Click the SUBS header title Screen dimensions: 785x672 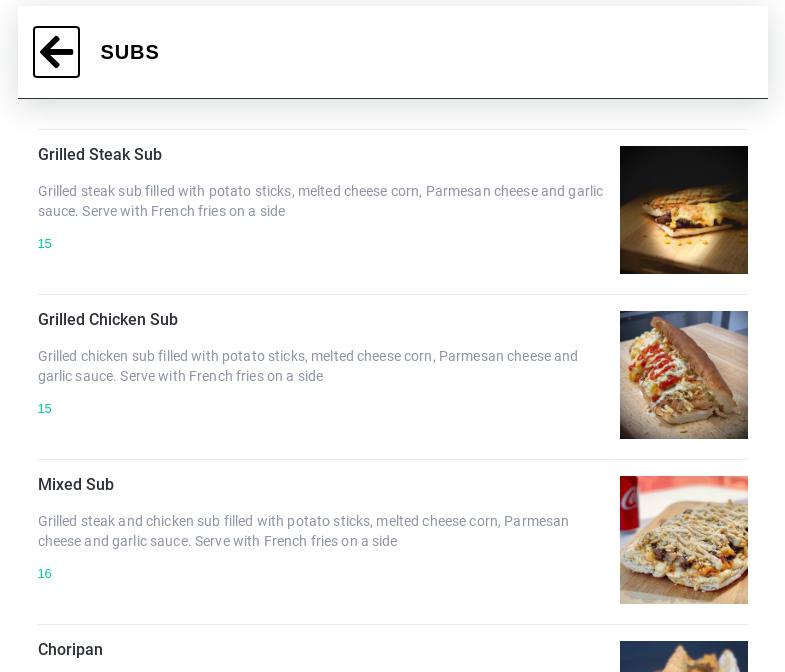point(130,52)
